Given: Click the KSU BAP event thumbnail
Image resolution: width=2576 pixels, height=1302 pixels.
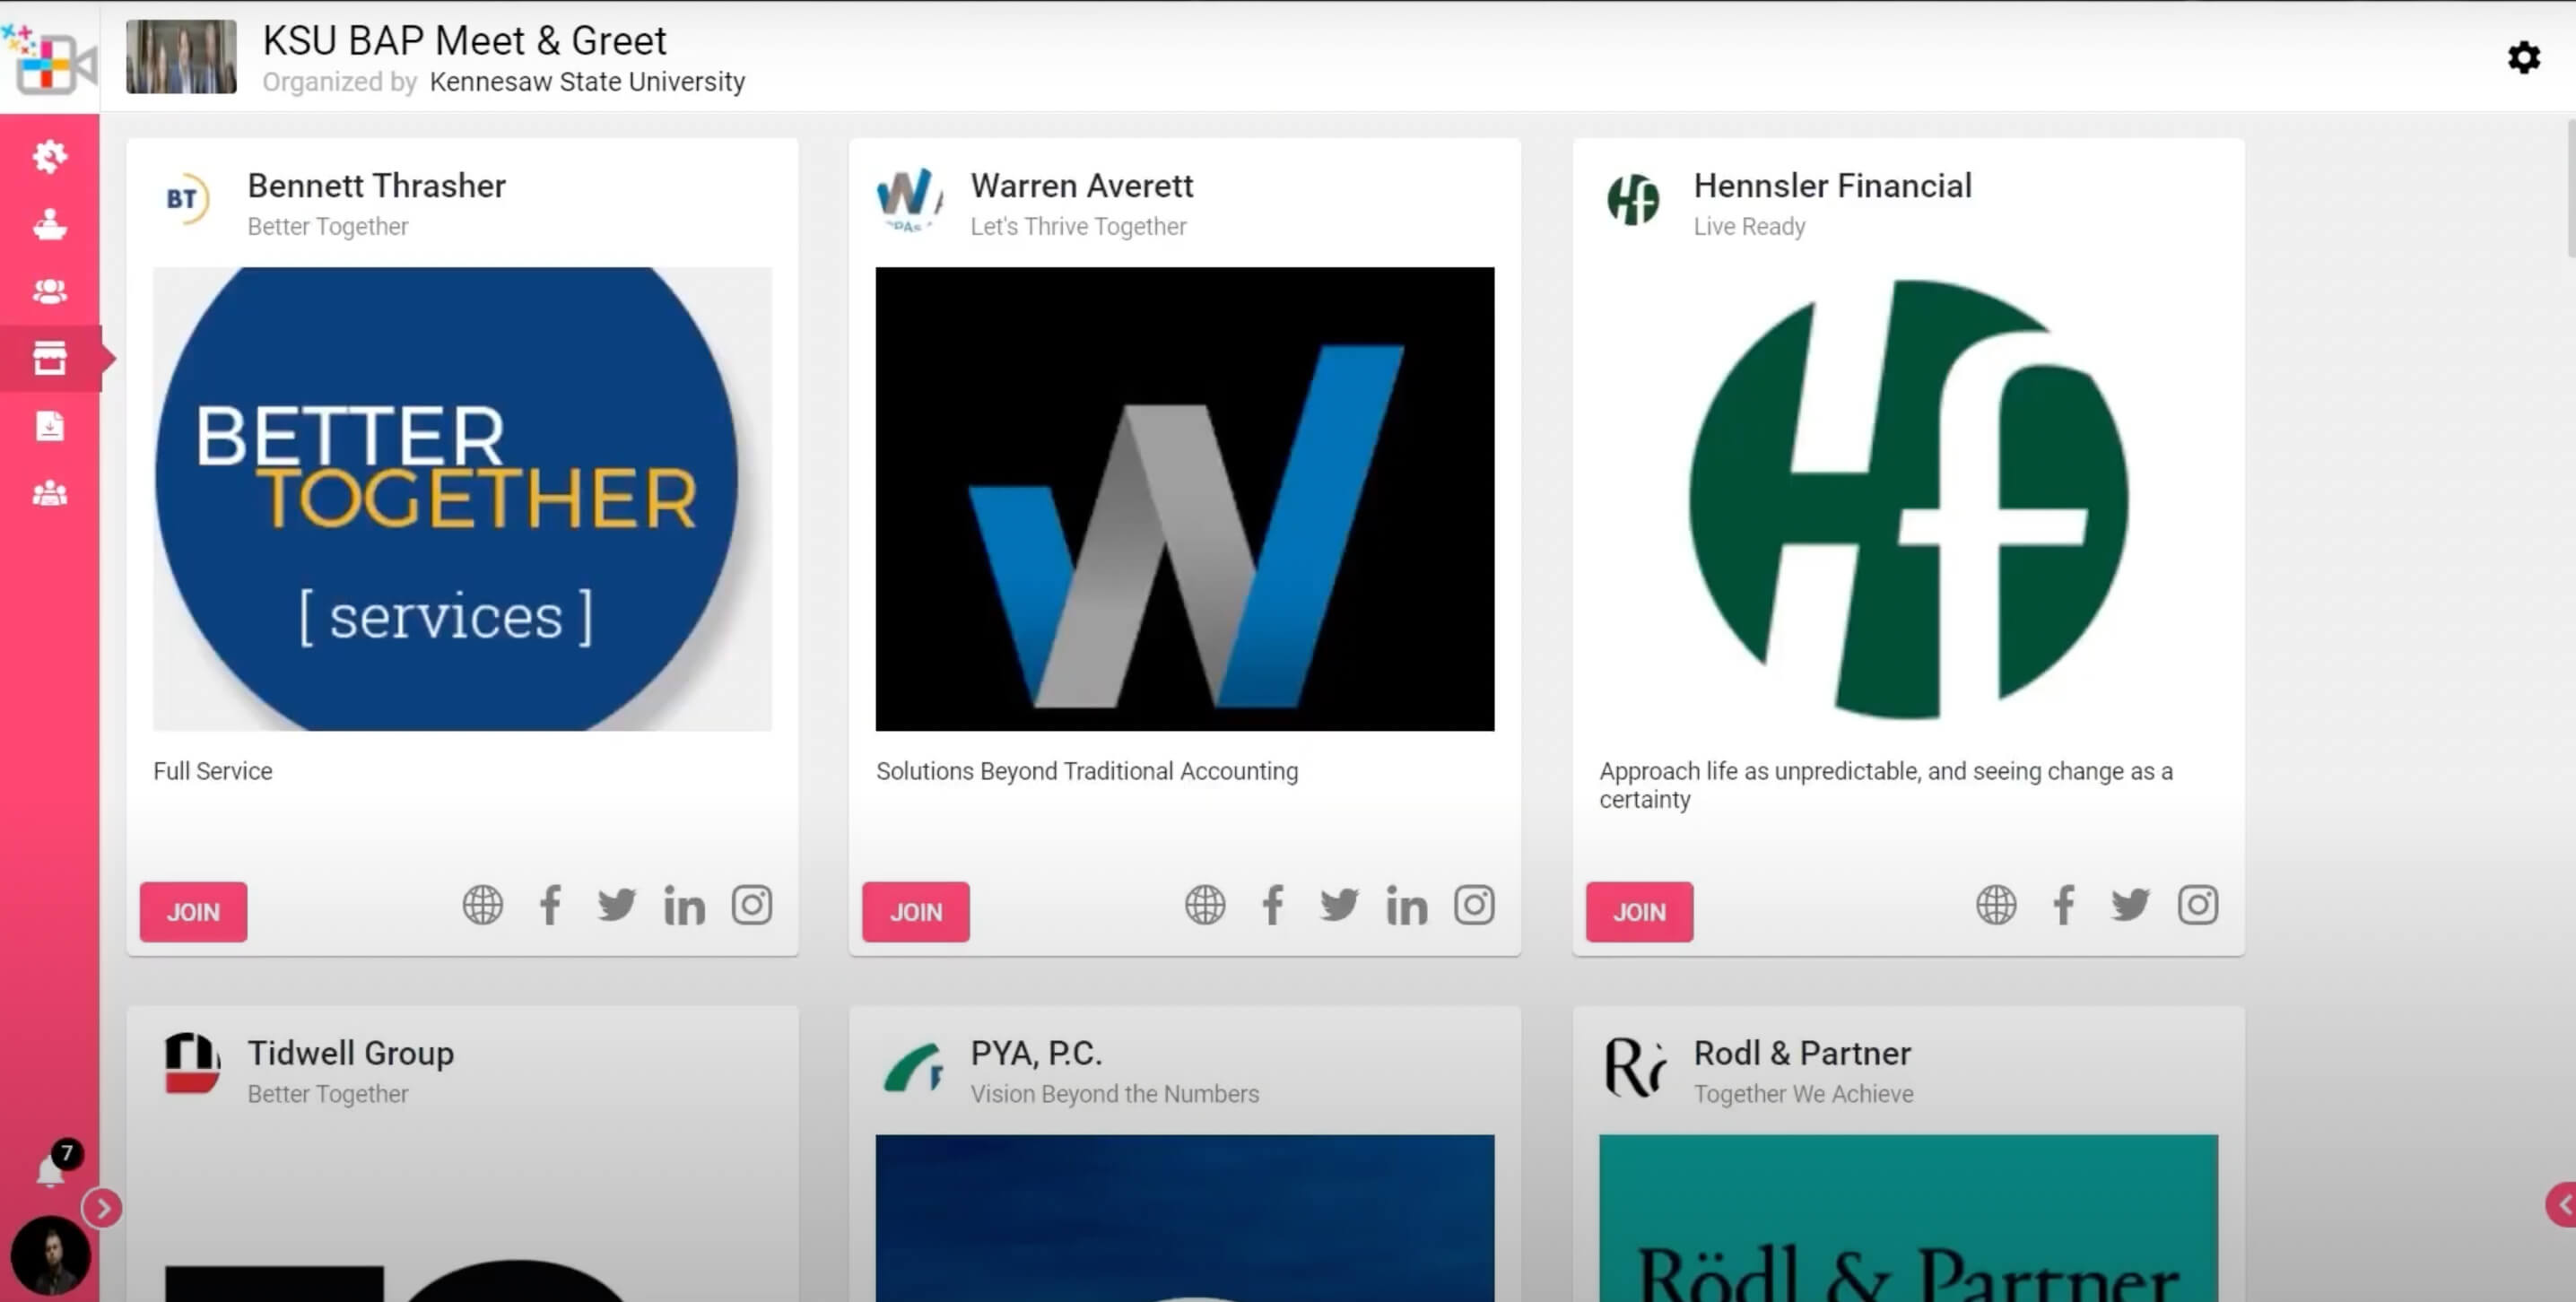Looking at the screenshot, I should [181, 57].
